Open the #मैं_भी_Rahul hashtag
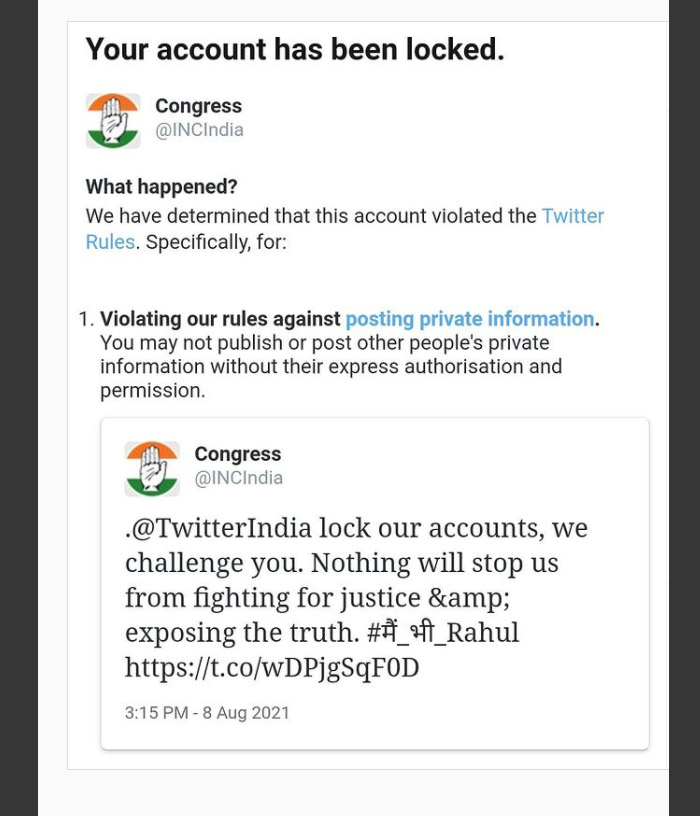This screenshot has height=816, width=700. 443,632
